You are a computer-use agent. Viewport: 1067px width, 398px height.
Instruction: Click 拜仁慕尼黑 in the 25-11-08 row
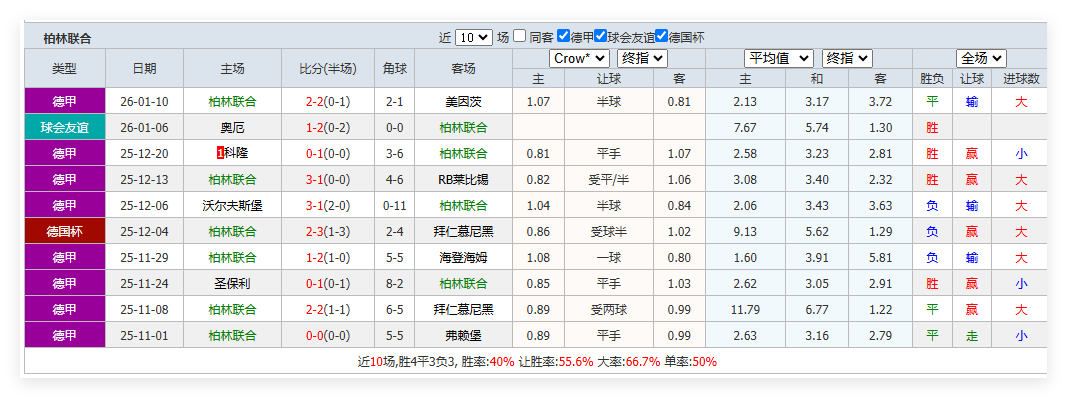click(x=463, y=309)
